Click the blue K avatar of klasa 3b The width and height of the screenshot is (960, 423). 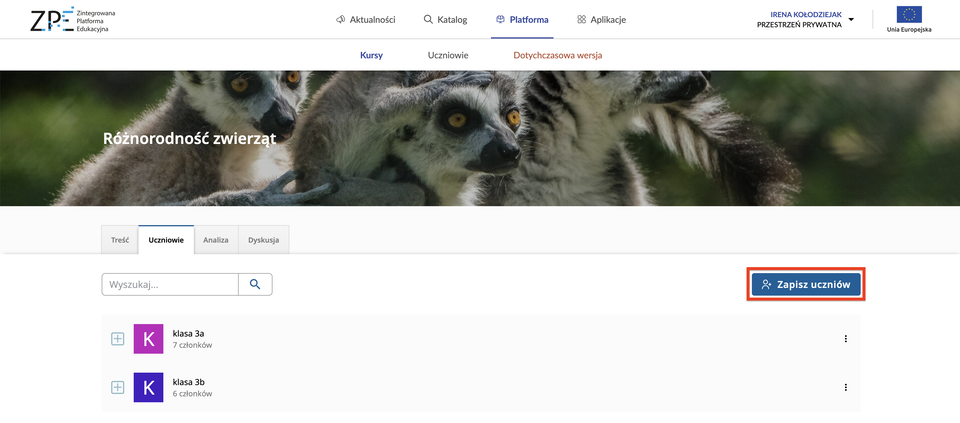pyautogui.click(x=148, y=387)
